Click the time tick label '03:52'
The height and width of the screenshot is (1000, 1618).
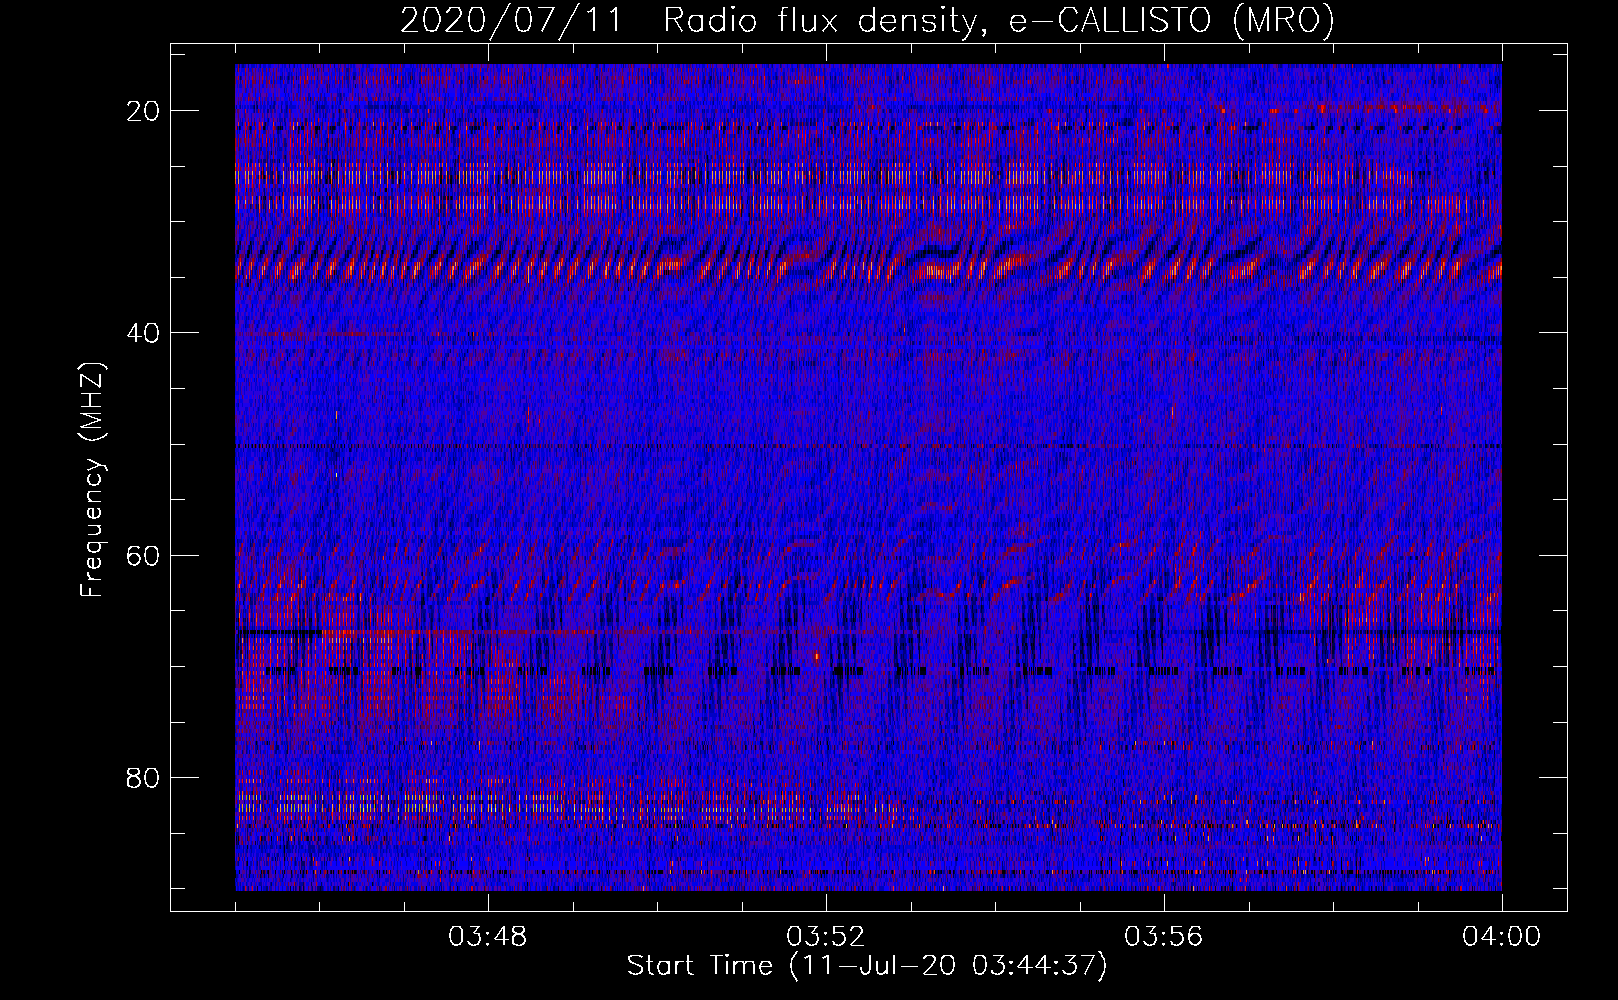[826, 937]
